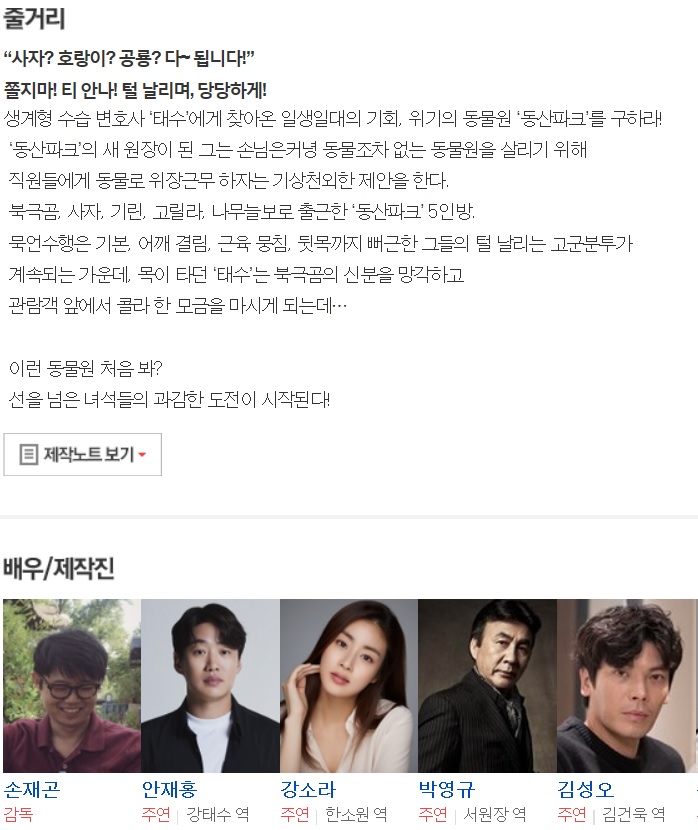Expand the 제작노트 보기 red dropdown arrow

click(x=142, y=455)
